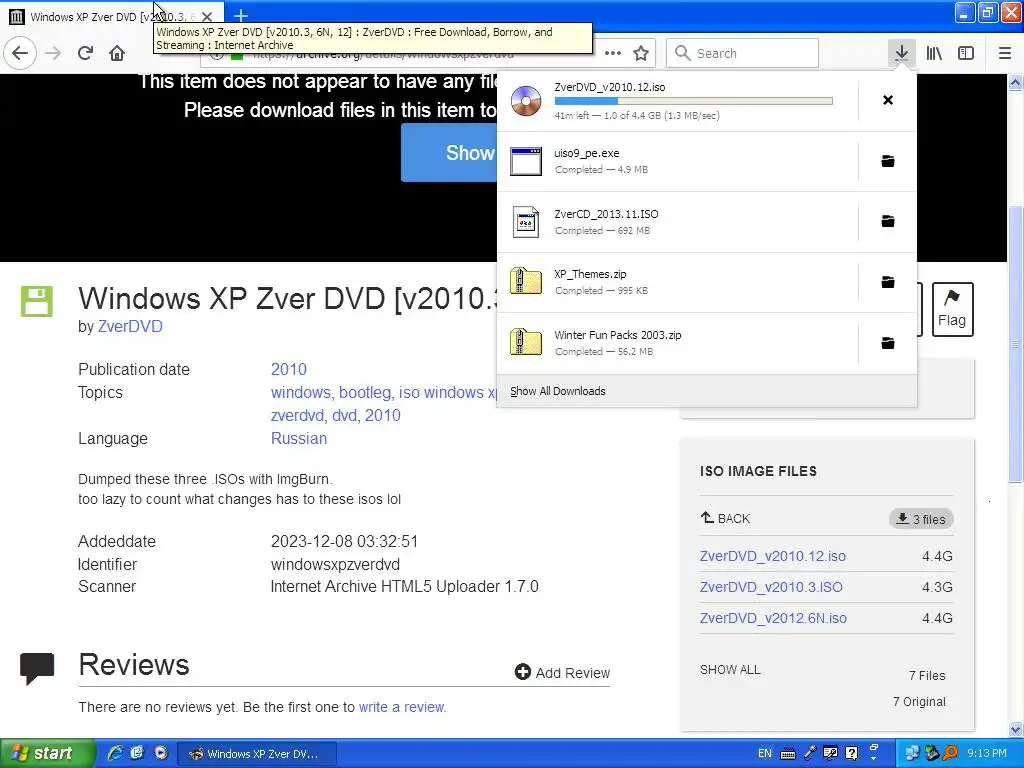Open the Windows Start menu
Image resolution: width=1024 pixels, height=768 pixels.
tap(47, 754)
